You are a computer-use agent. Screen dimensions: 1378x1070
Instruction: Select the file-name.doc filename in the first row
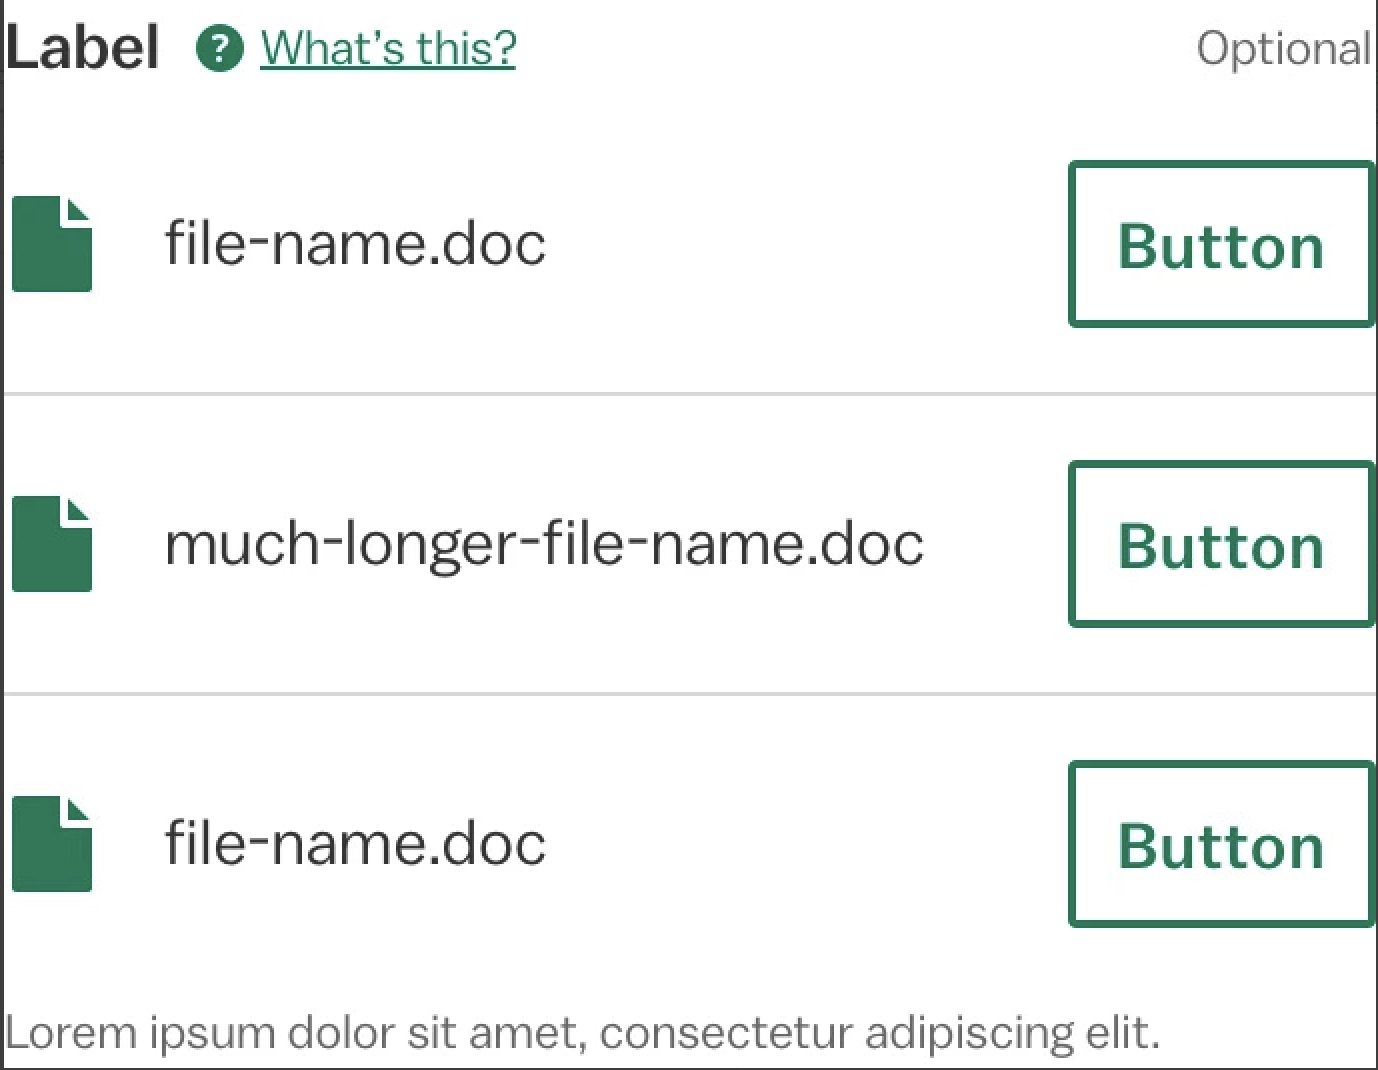coord(356,242)
